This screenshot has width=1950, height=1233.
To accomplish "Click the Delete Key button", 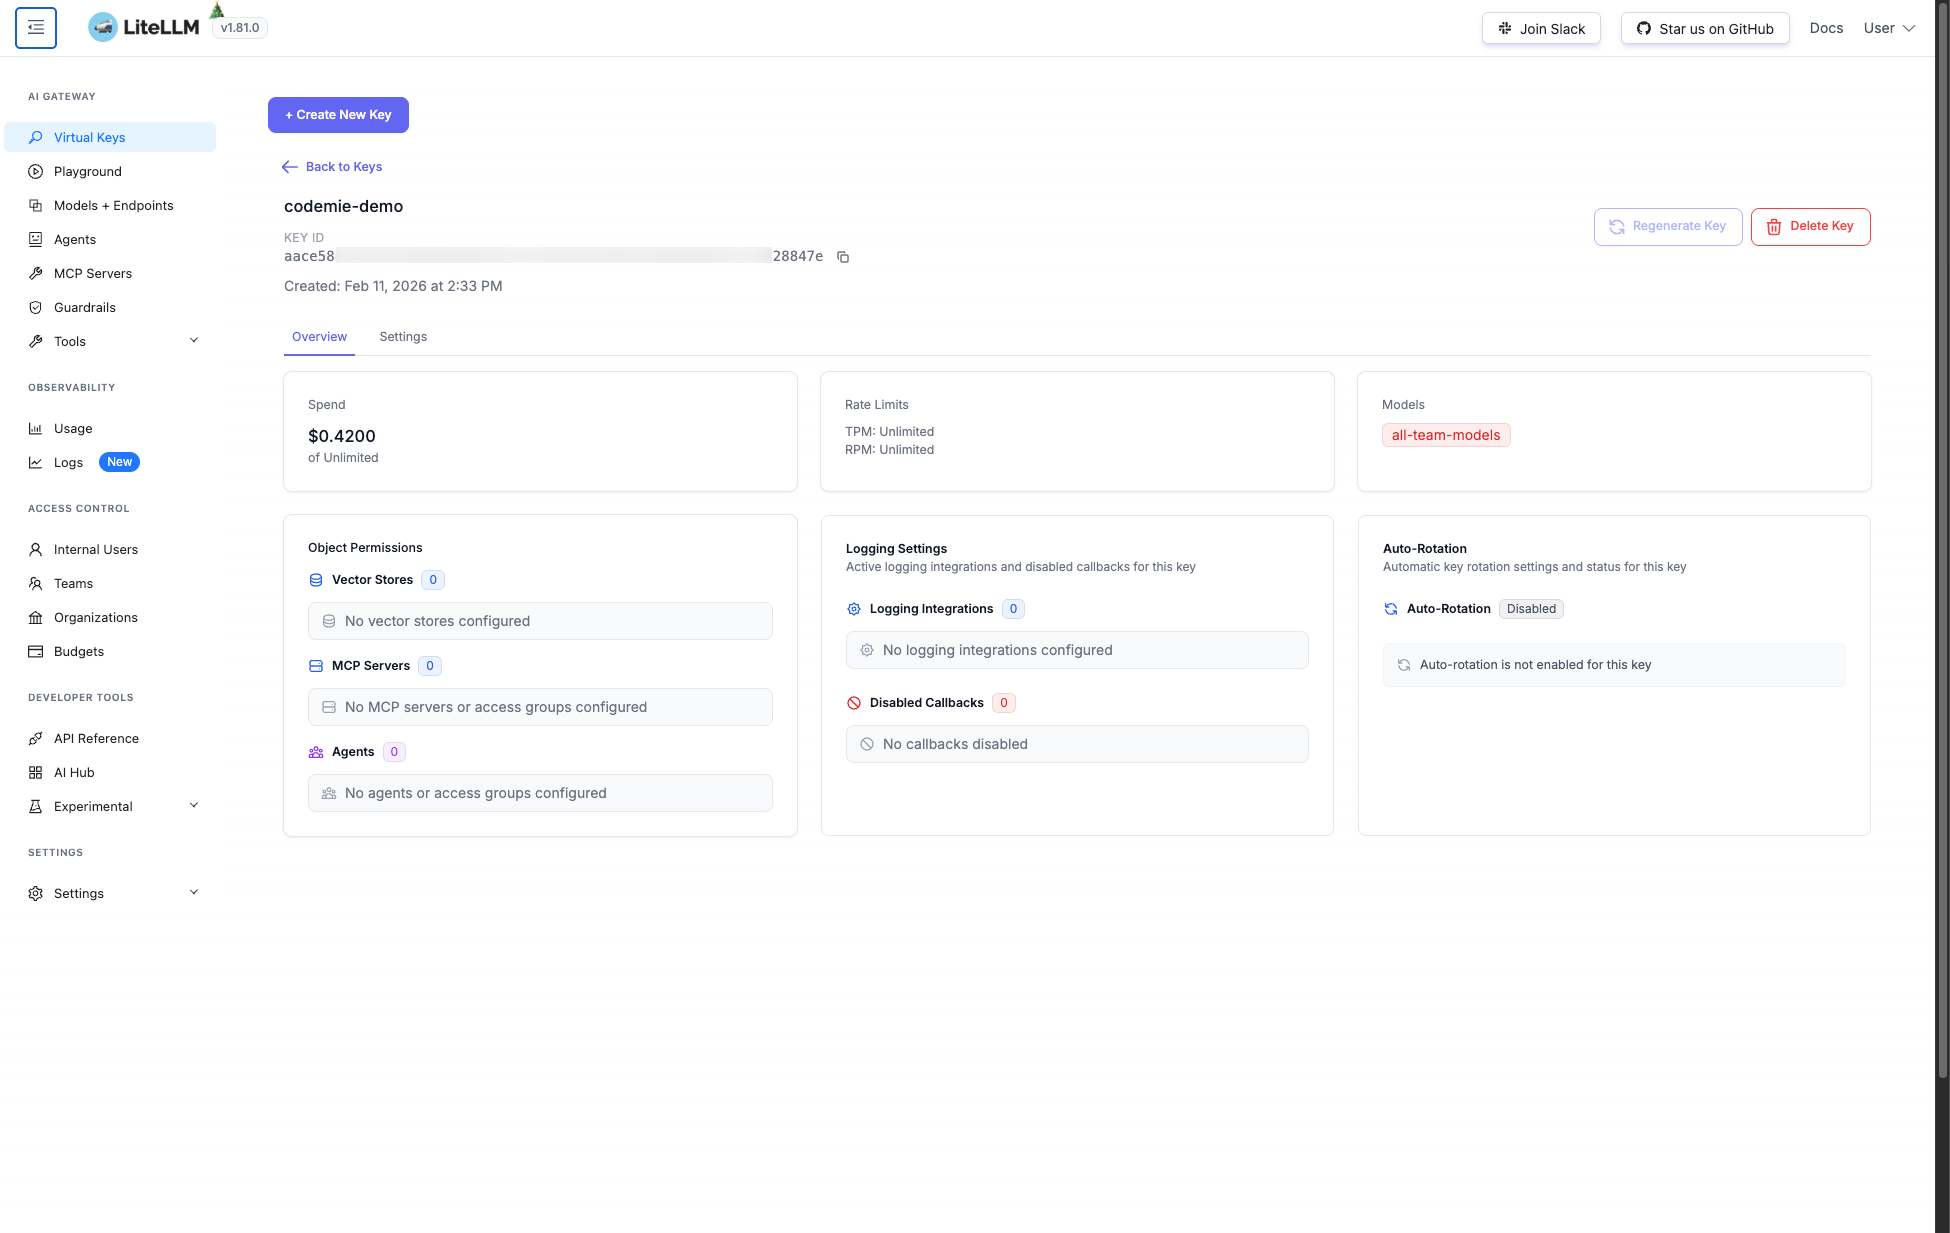I will click(x=1810, y=226).
